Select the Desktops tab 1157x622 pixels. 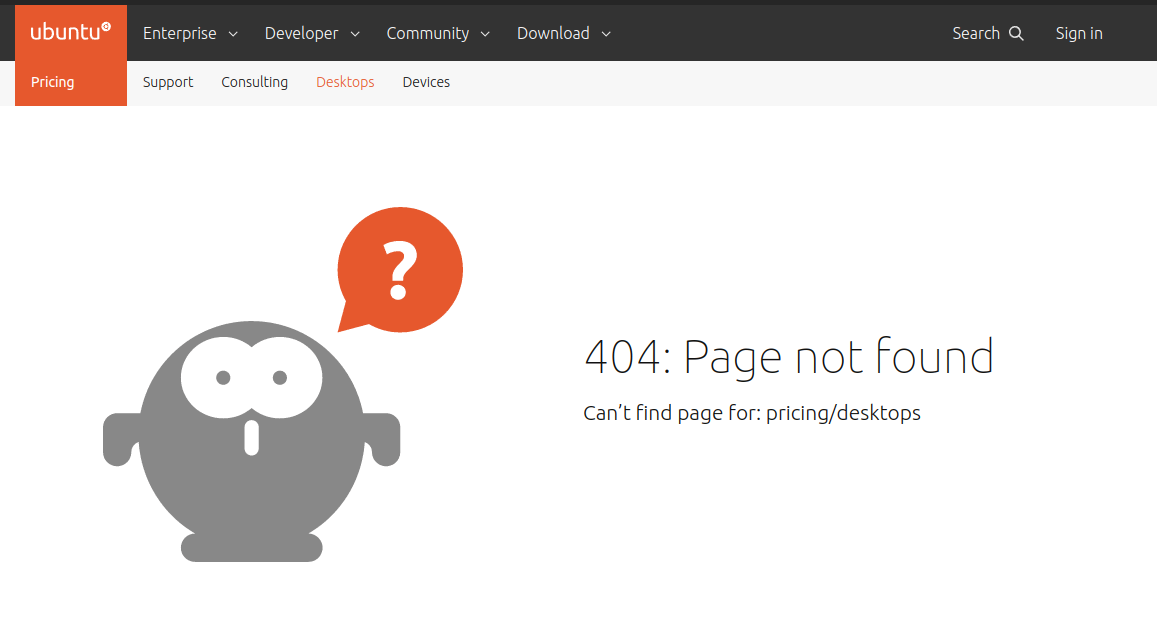(x=345, y=82)
